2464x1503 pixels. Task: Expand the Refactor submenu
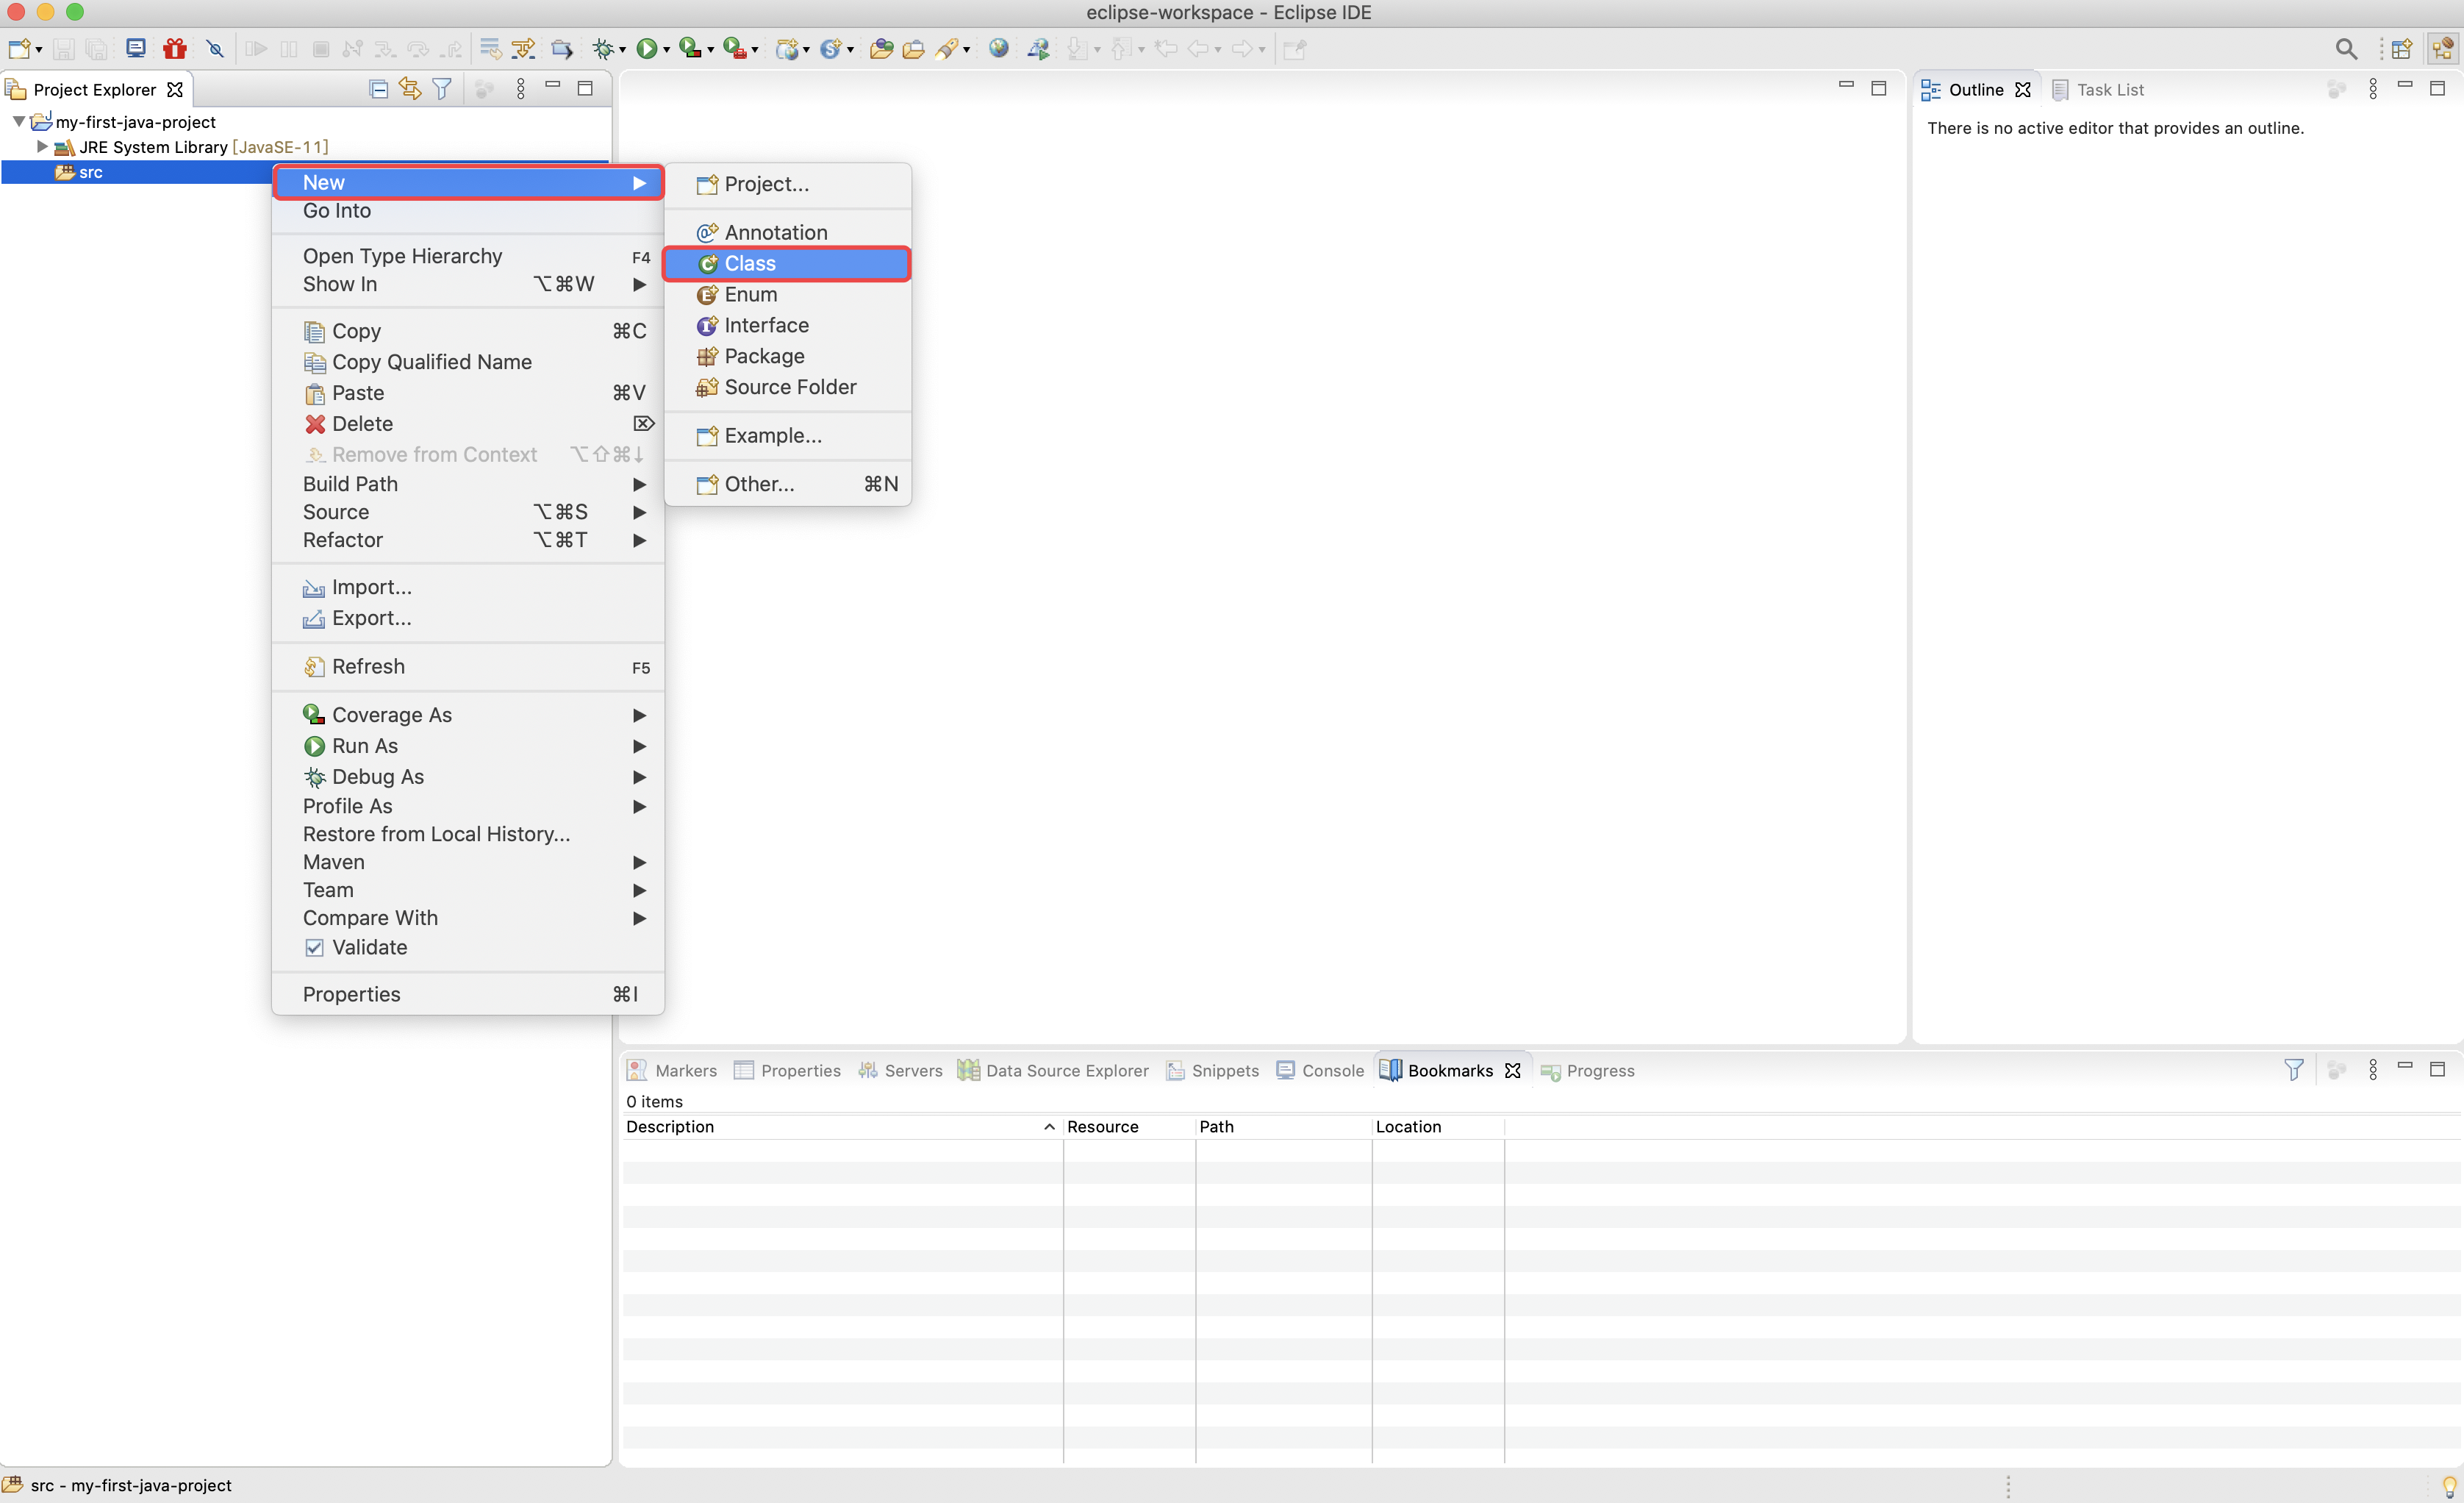point(468,540)
